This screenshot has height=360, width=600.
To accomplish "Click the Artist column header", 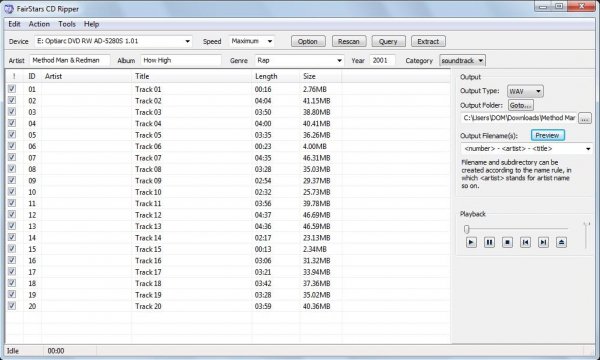I will click(86, 76).
